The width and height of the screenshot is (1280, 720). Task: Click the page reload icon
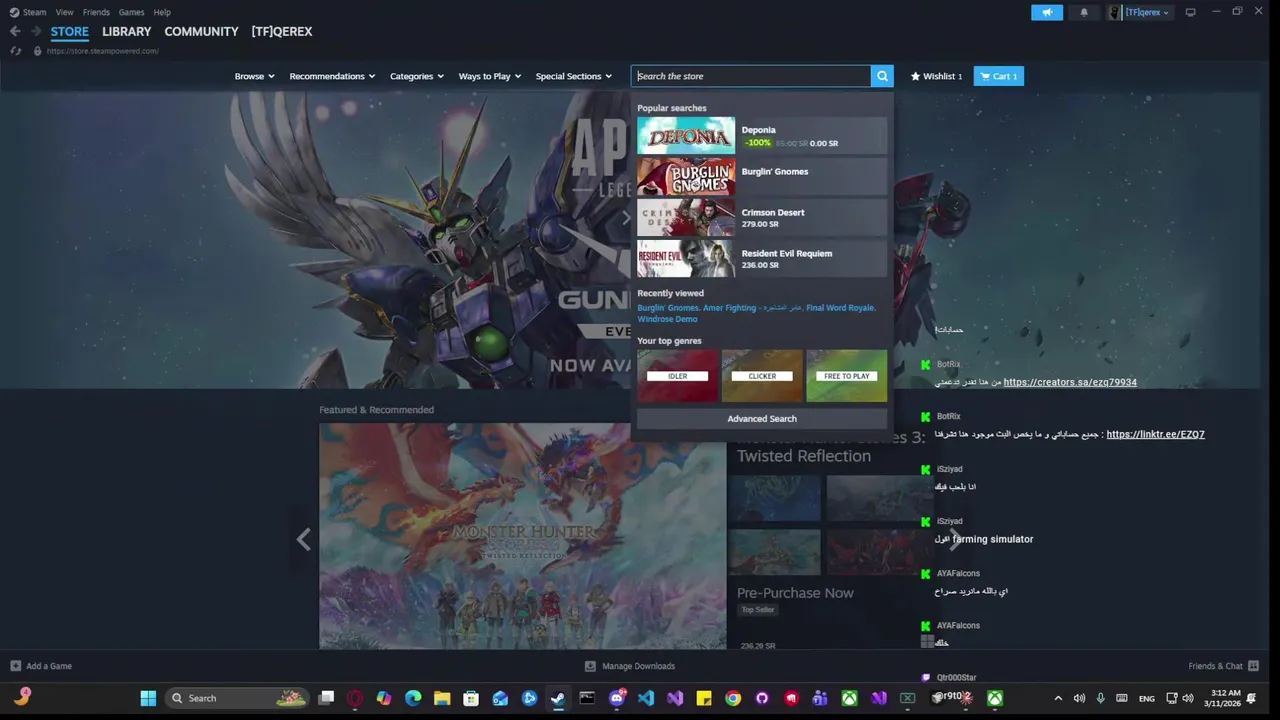click(16, 51)
